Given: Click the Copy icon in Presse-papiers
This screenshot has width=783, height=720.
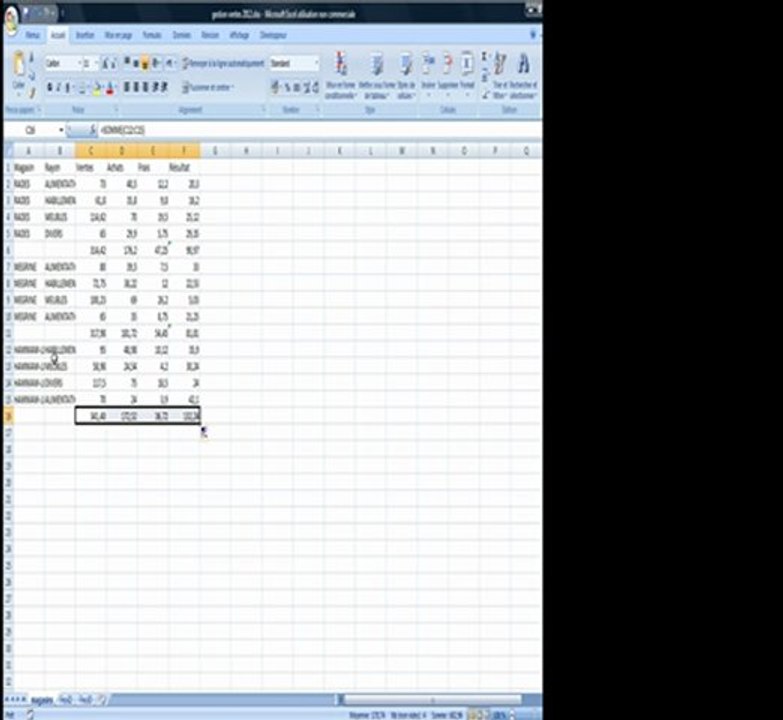Looking at the screenshot, I should pos(31,75).
